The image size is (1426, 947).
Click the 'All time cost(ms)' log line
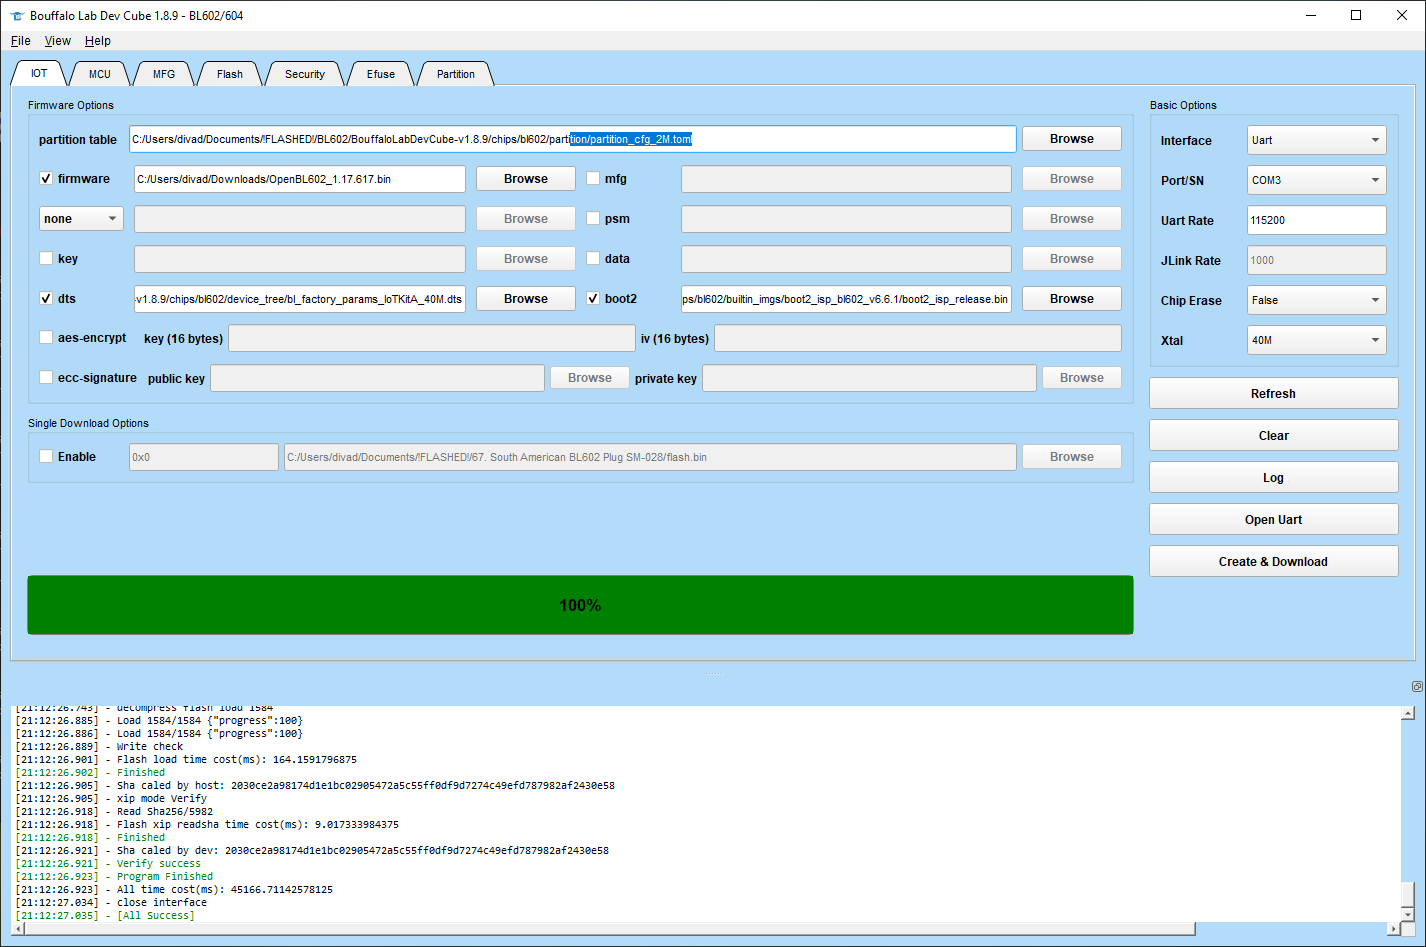coord(174,890)
